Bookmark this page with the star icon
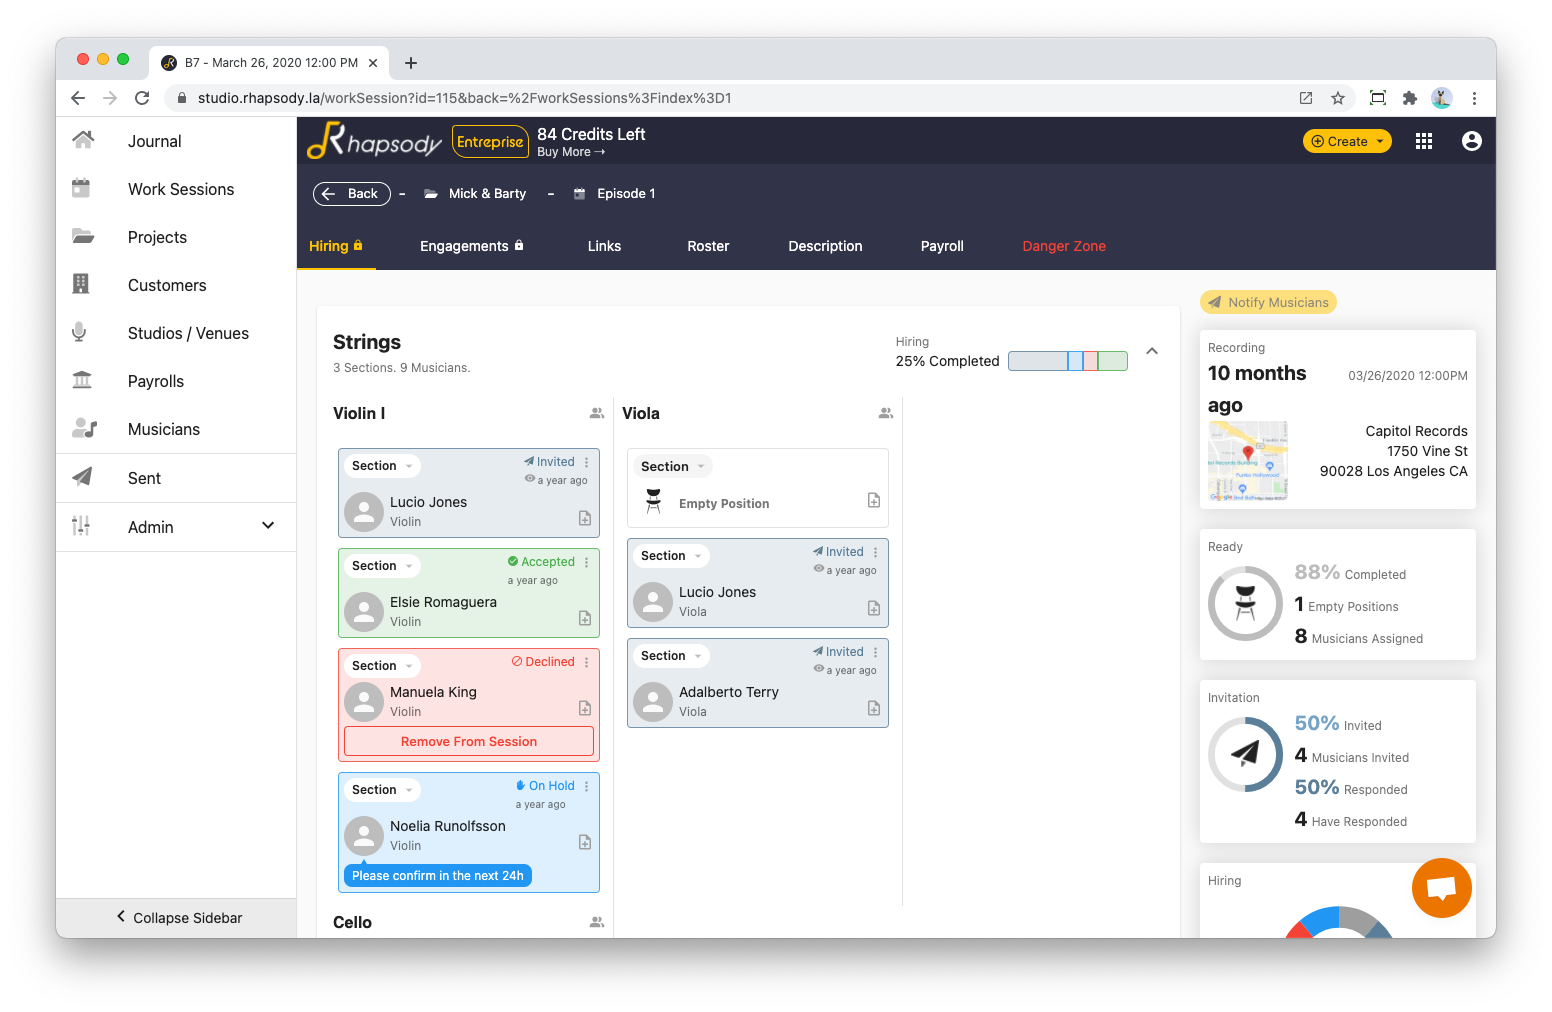This screenshot has height=1012, width=1552. (1338, 98)
